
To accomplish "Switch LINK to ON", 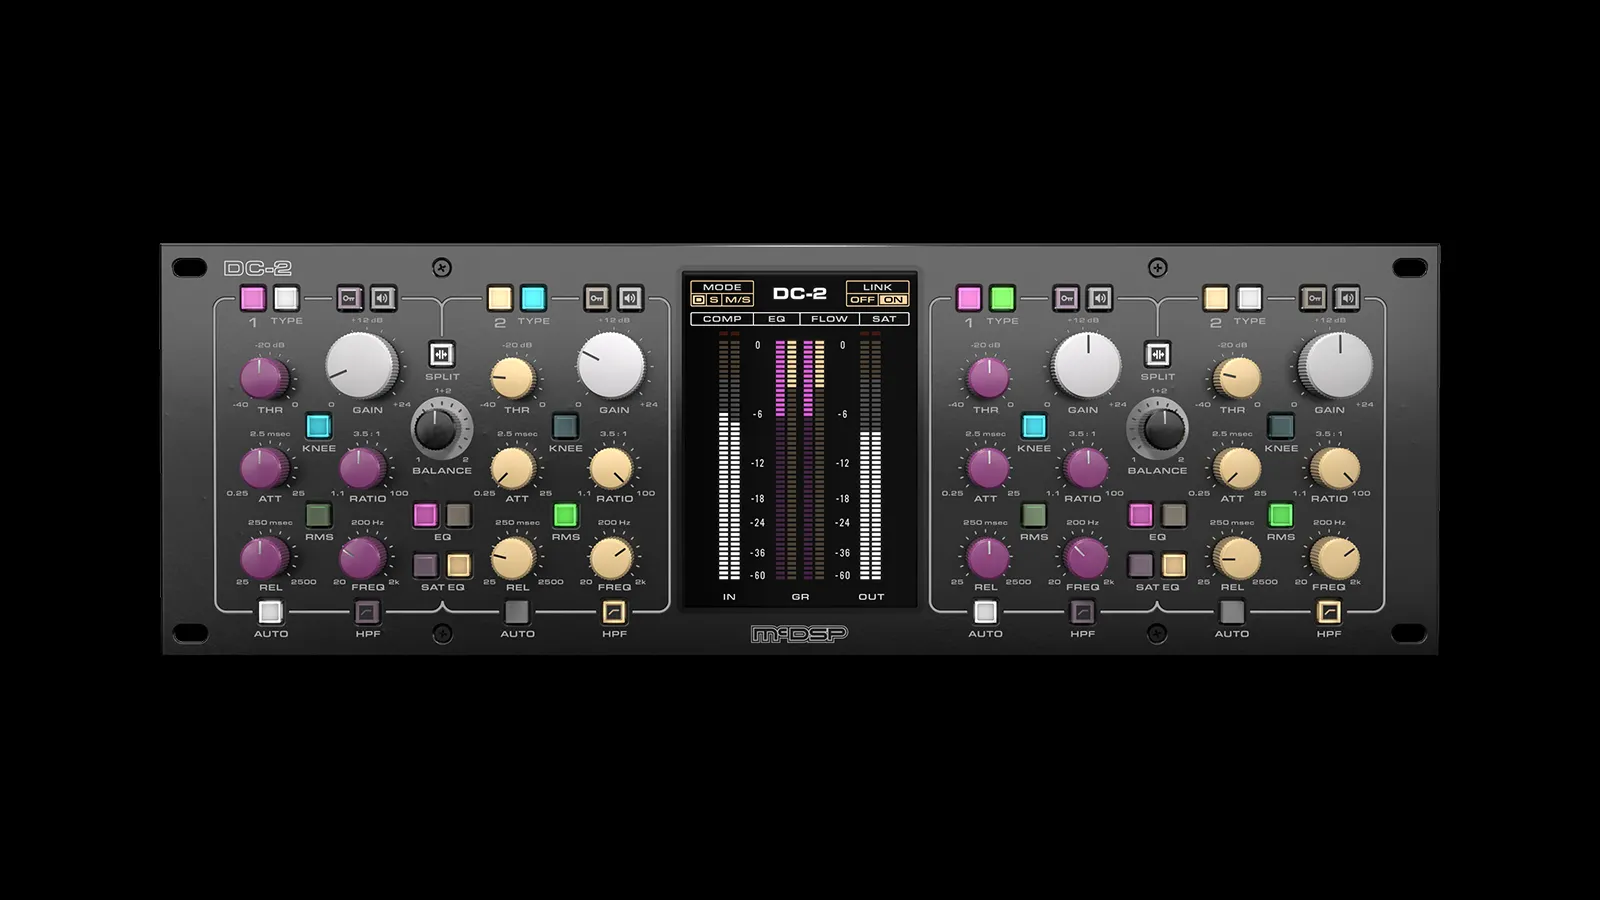I will tap(893, 300).
